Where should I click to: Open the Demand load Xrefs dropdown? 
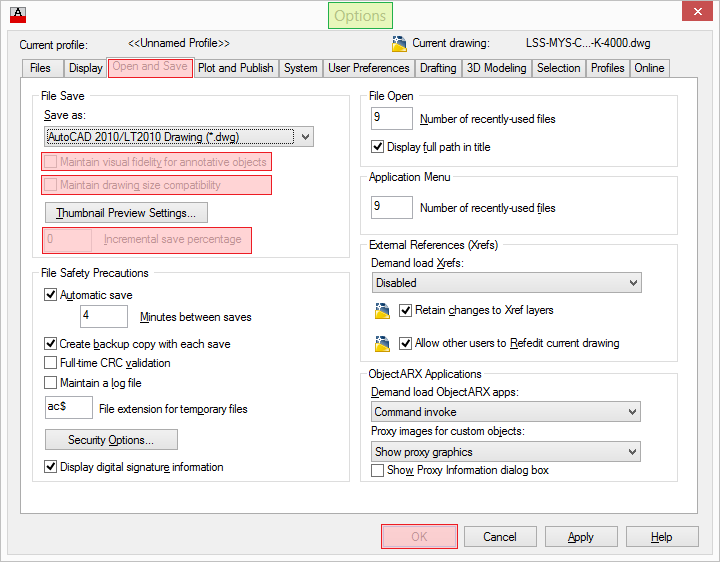506,283
